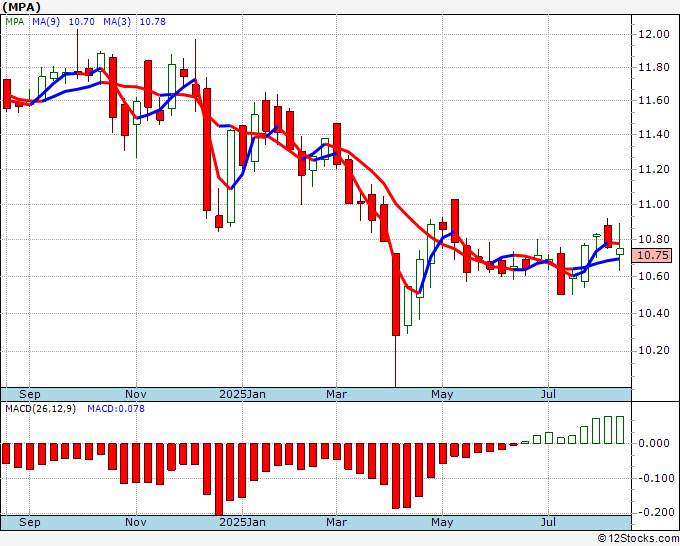Click Sep on the MACD time axis
Image resolution: width=680 pixels, height=546 pixels.
click(29, 522)
